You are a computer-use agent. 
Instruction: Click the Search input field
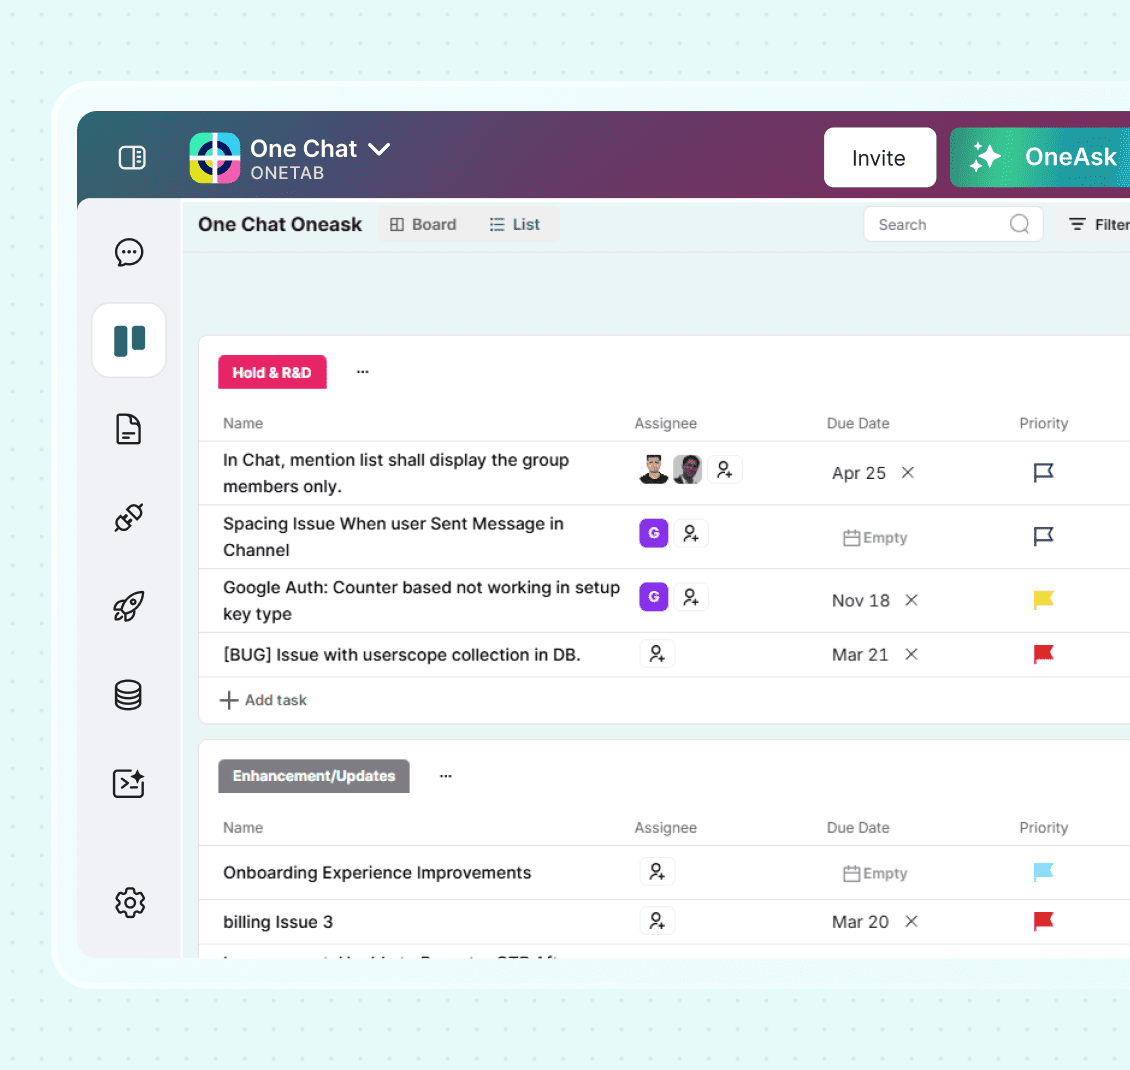coord(940,225)
